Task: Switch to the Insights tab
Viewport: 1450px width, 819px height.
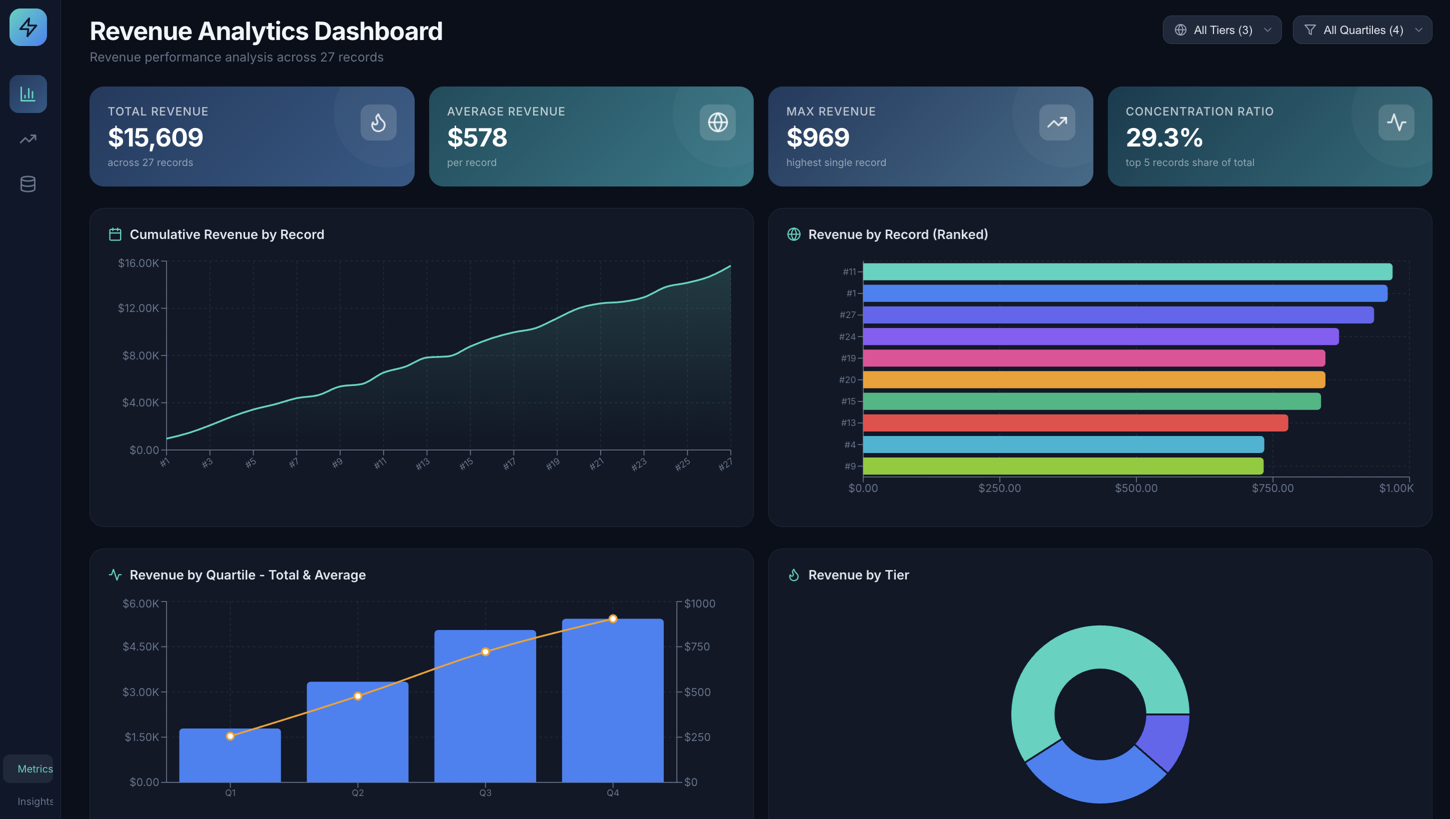Action: point(34,801)
